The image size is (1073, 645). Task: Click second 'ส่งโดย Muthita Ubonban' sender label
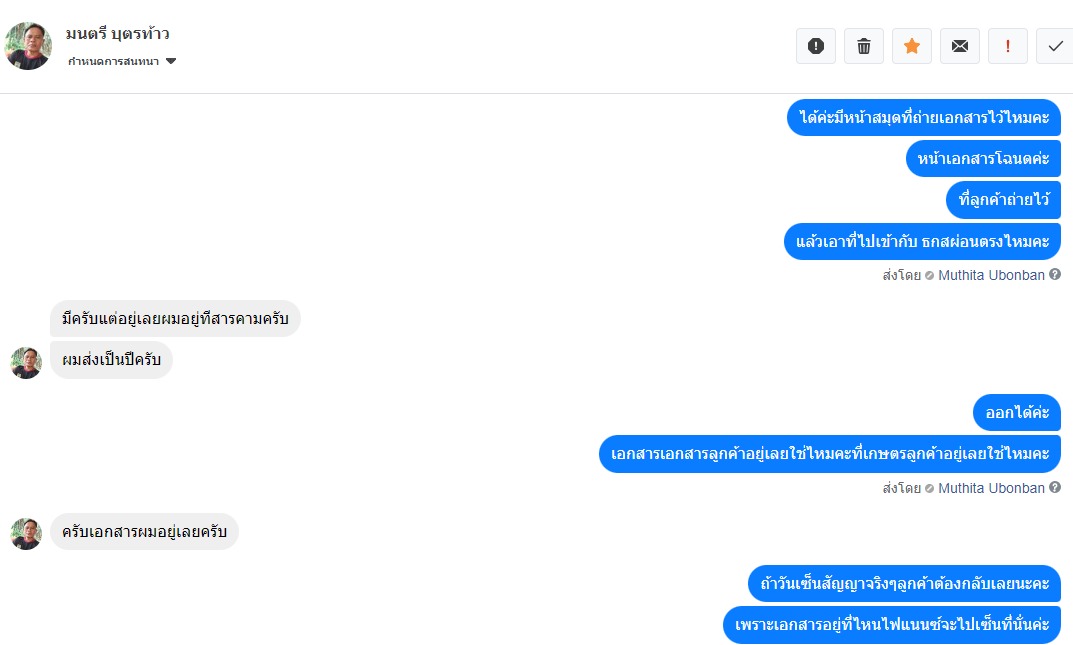[x=964, y=488]
